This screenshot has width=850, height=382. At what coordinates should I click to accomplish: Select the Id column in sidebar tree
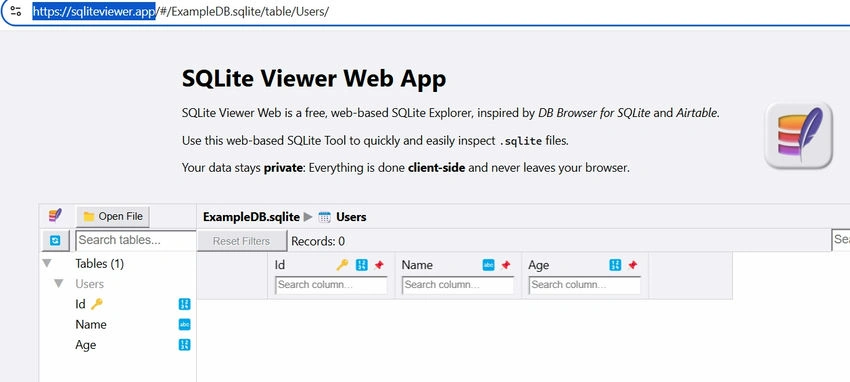tap(80, 305)
